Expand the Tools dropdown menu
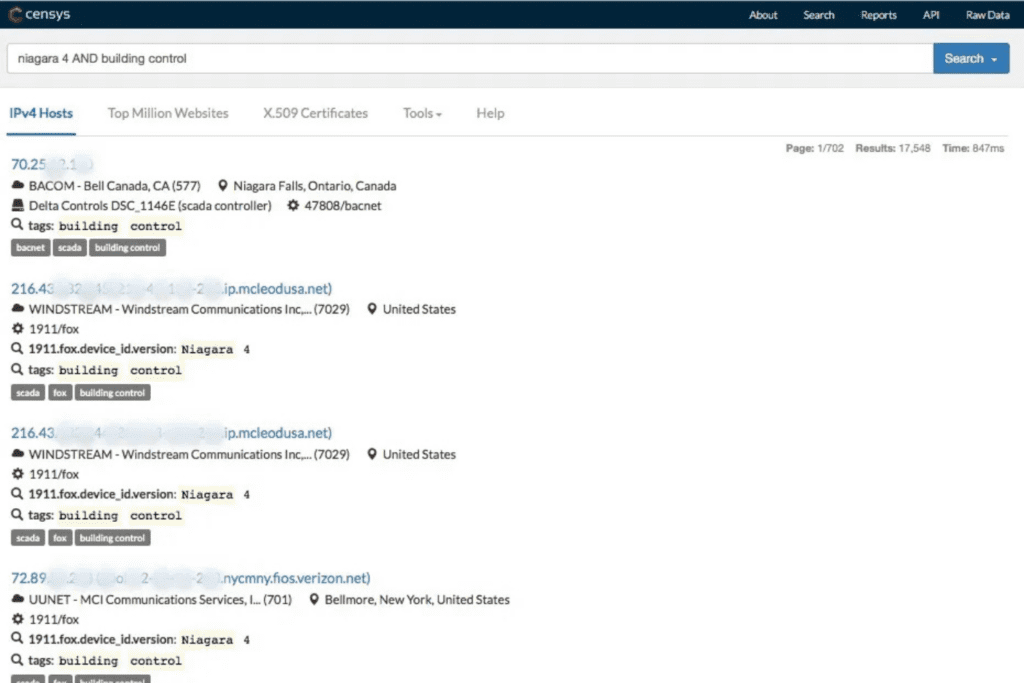 422,113
